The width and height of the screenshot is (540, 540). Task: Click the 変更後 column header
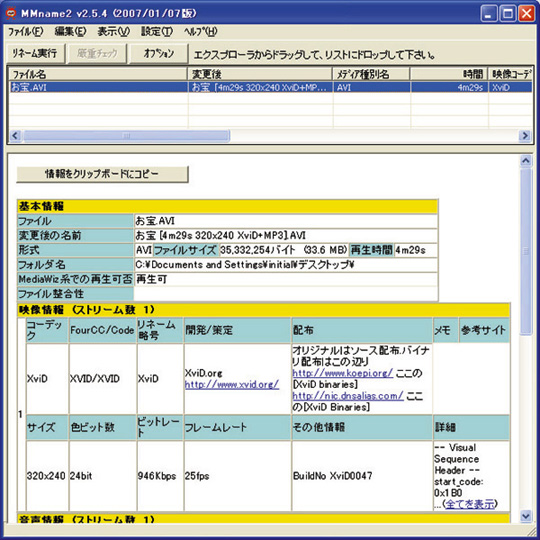(x=260, y=74)
